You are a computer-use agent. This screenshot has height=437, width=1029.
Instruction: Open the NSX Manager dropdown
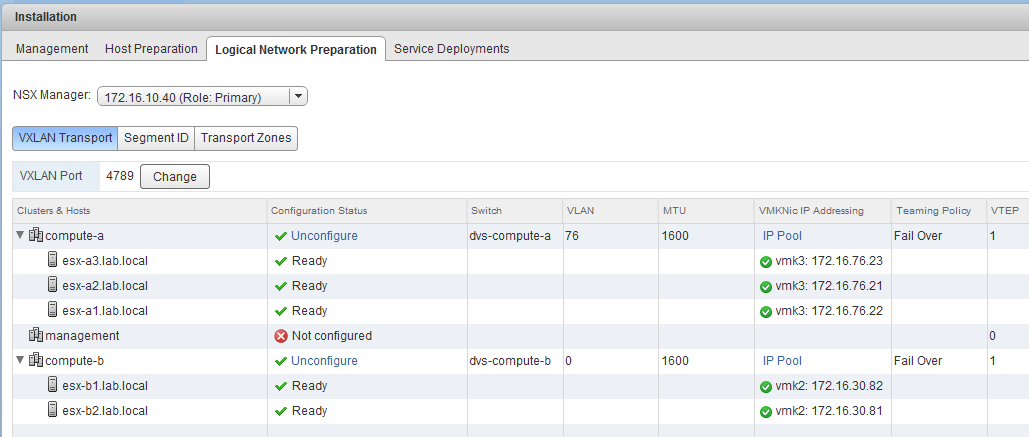point(297,97)
